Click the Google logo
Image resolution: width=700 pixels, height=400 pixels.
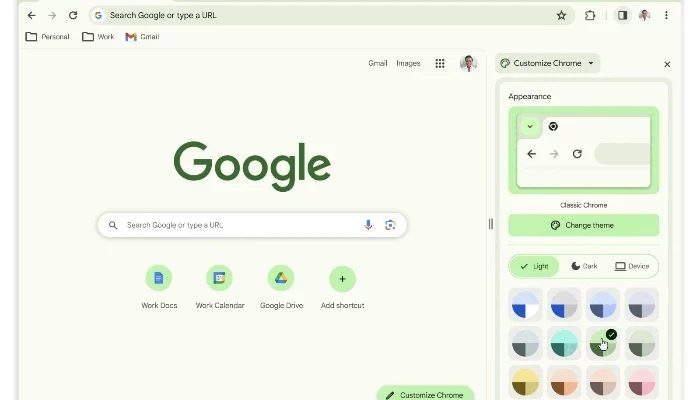point(252,166)
